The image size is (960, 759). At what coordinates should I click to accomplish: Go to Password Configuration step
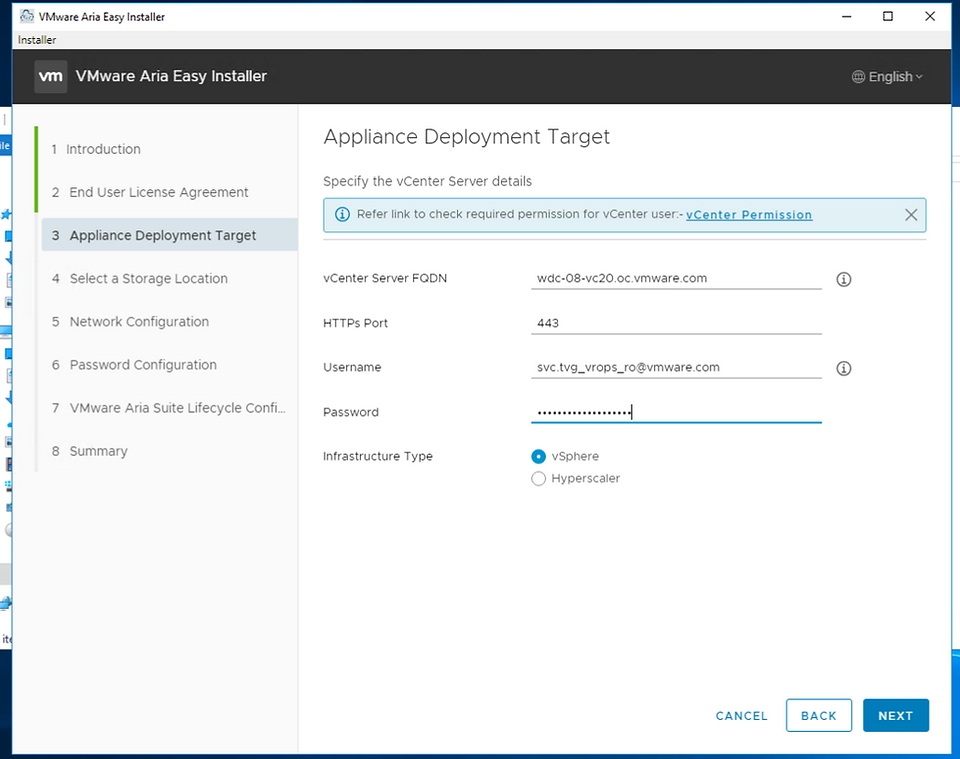[134, 365]
